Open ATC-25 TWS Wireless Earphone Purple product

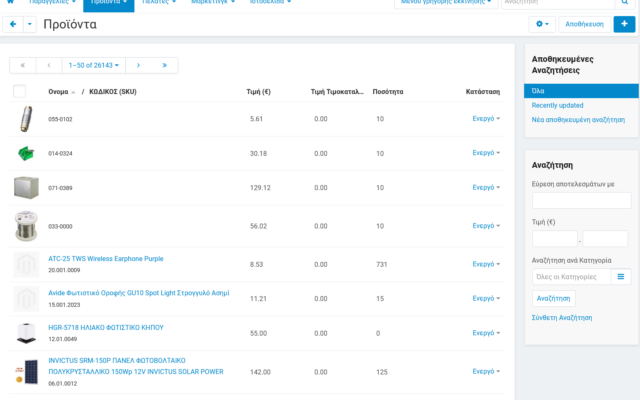(105, 258)
